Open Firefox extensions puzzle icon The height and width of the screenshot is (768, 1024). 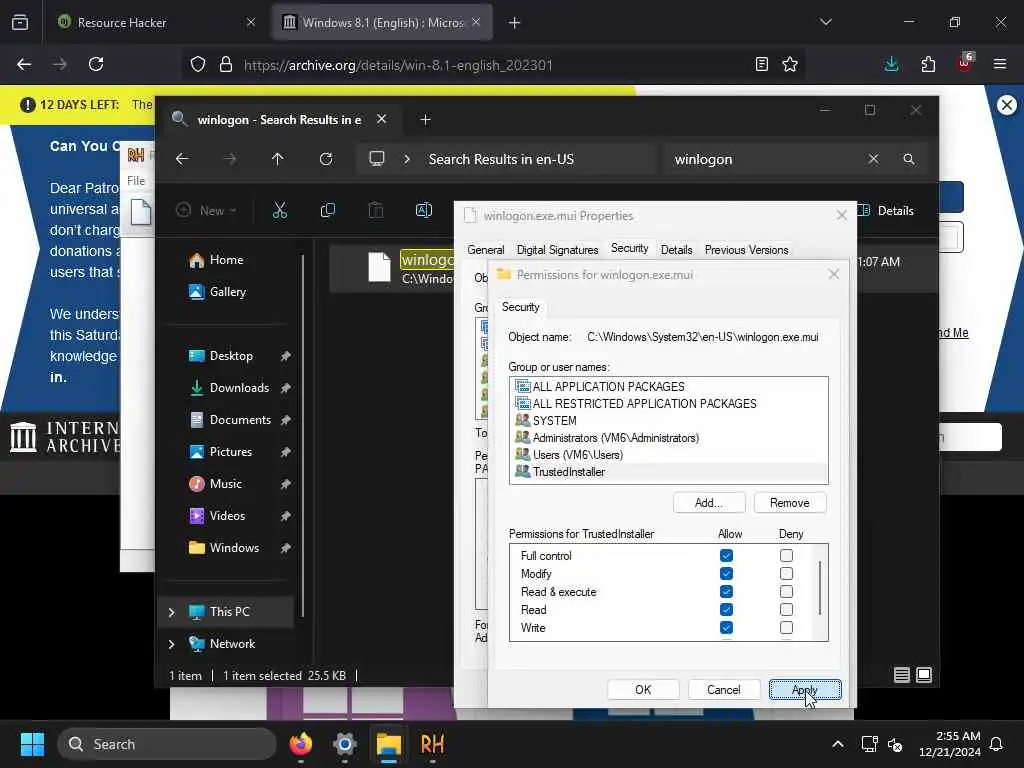point(928,64)
